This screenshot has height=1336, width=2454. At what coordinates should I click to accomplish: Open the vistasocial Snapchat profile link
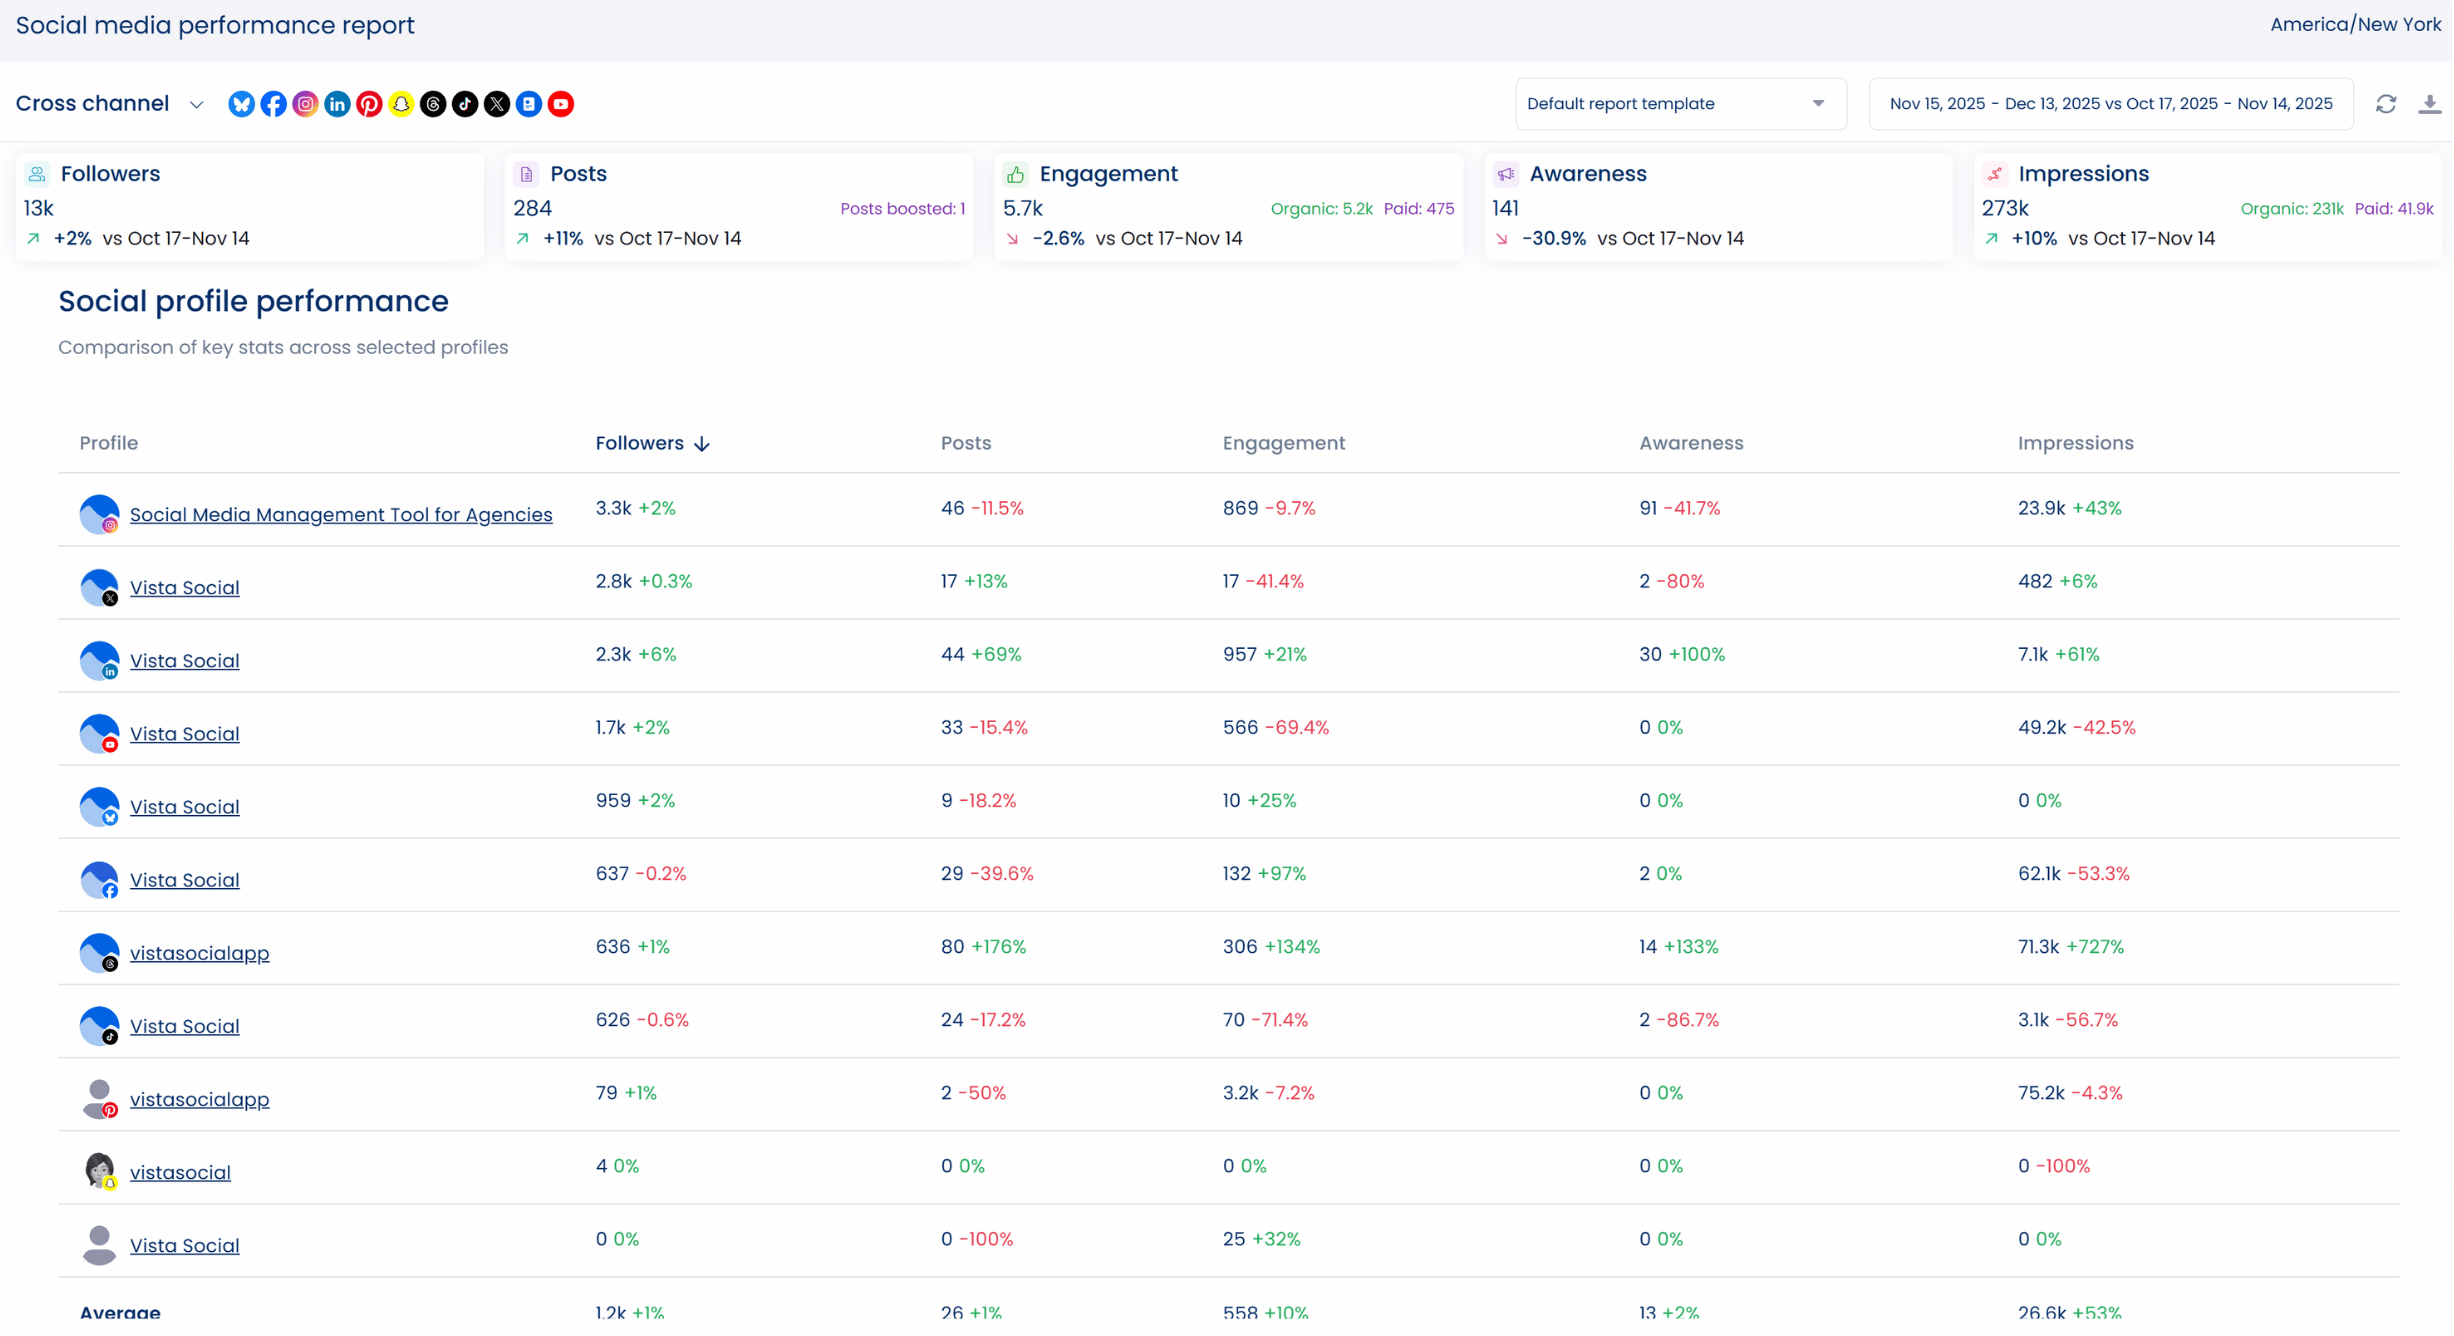coord(180,1172)
